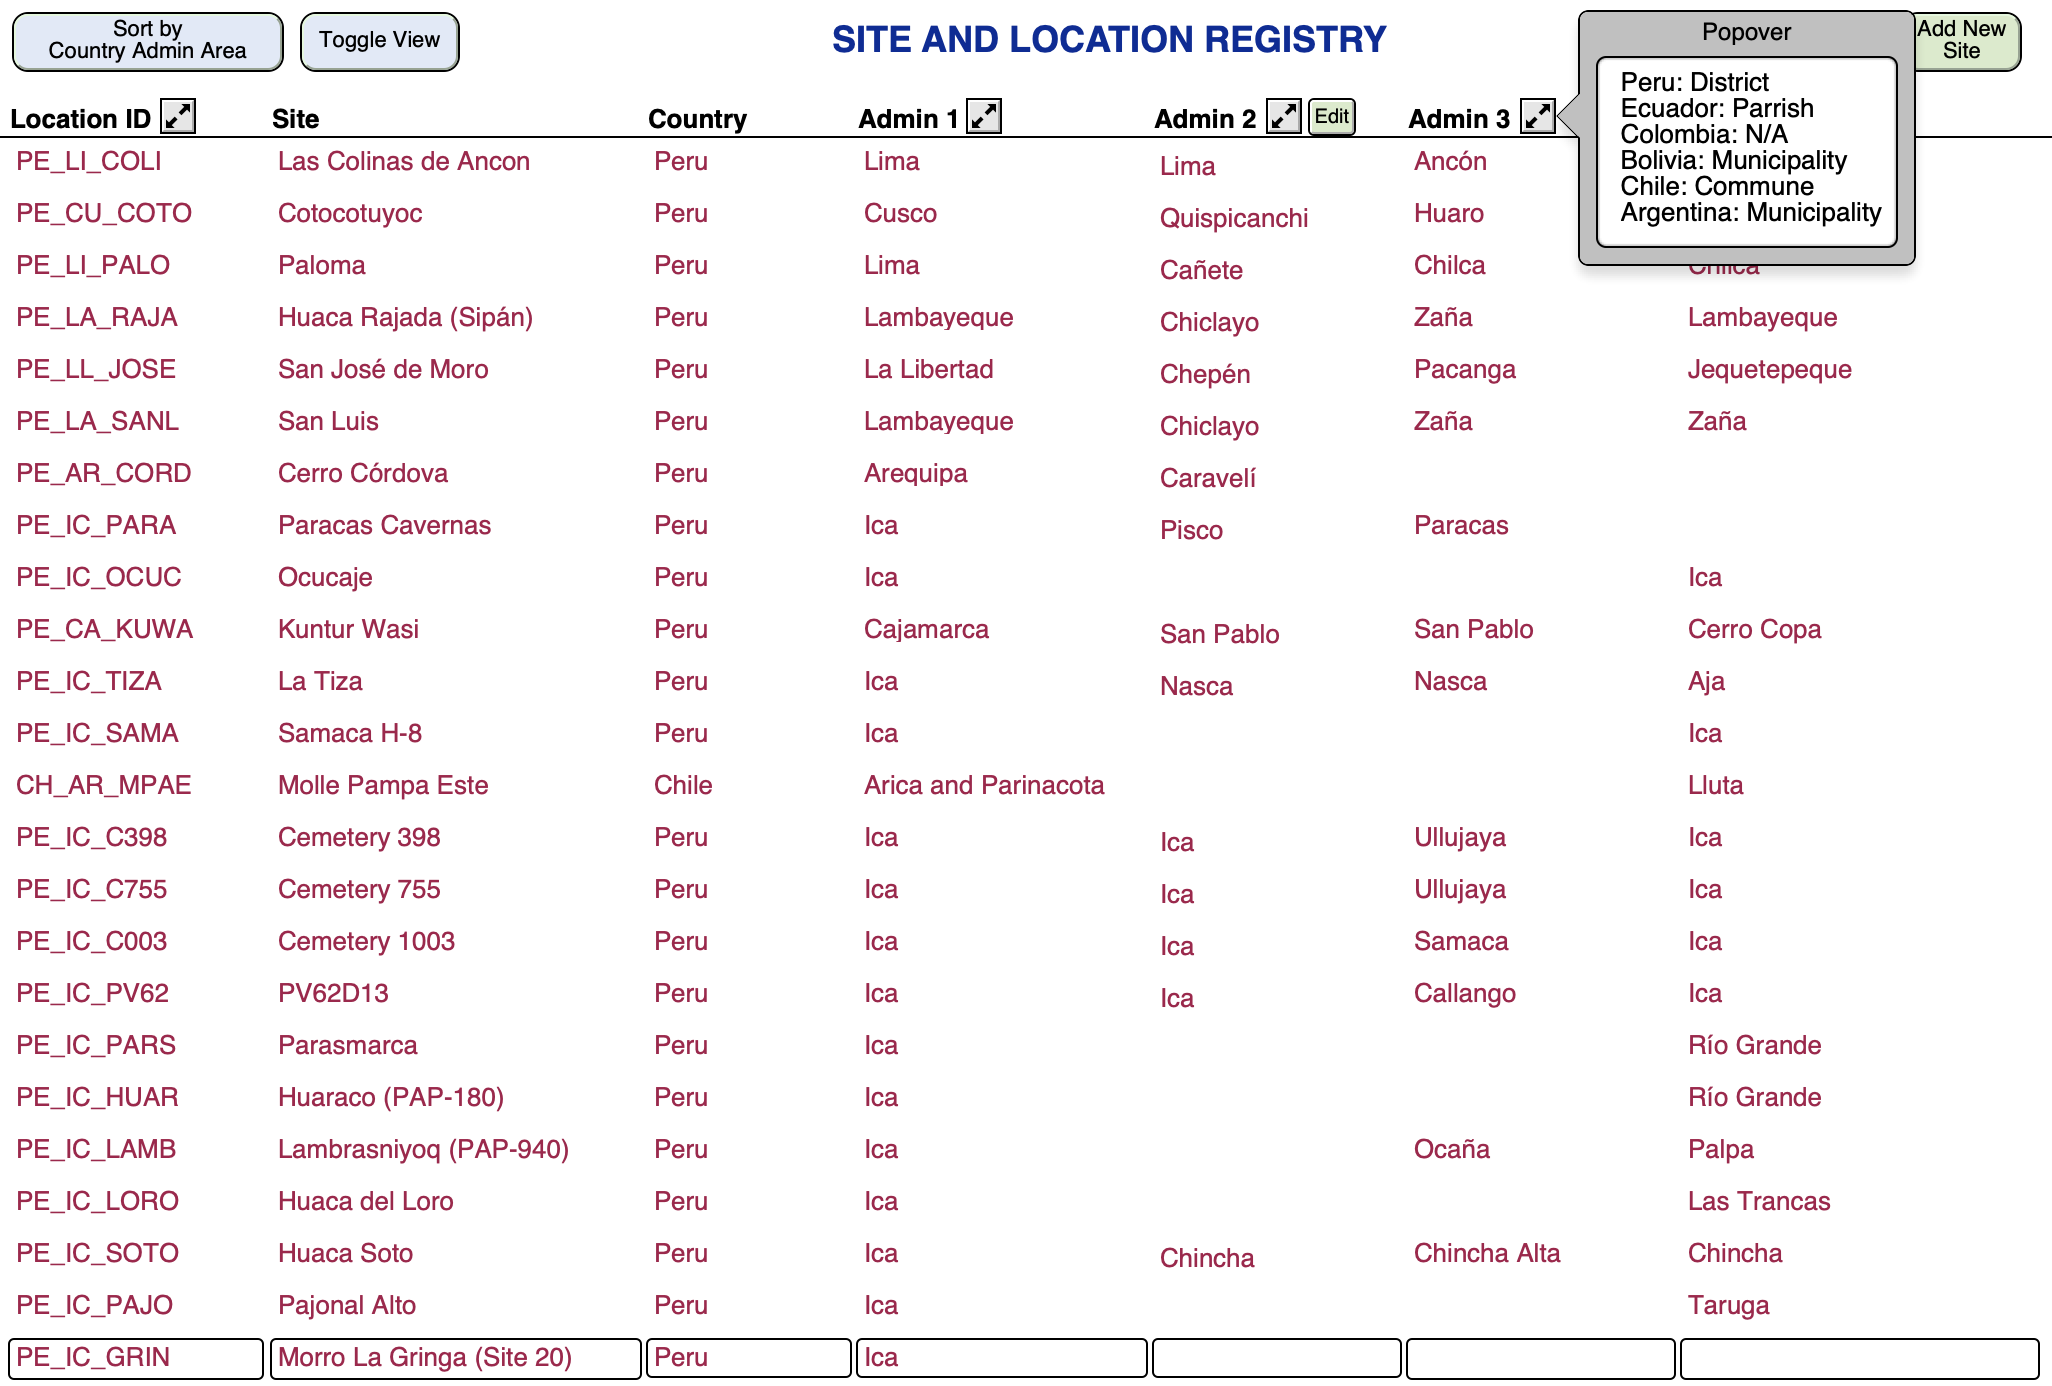Select the Huaca Rajada (Sipán) site entry
The image size is (2052, 1386).
click(405, 318)
